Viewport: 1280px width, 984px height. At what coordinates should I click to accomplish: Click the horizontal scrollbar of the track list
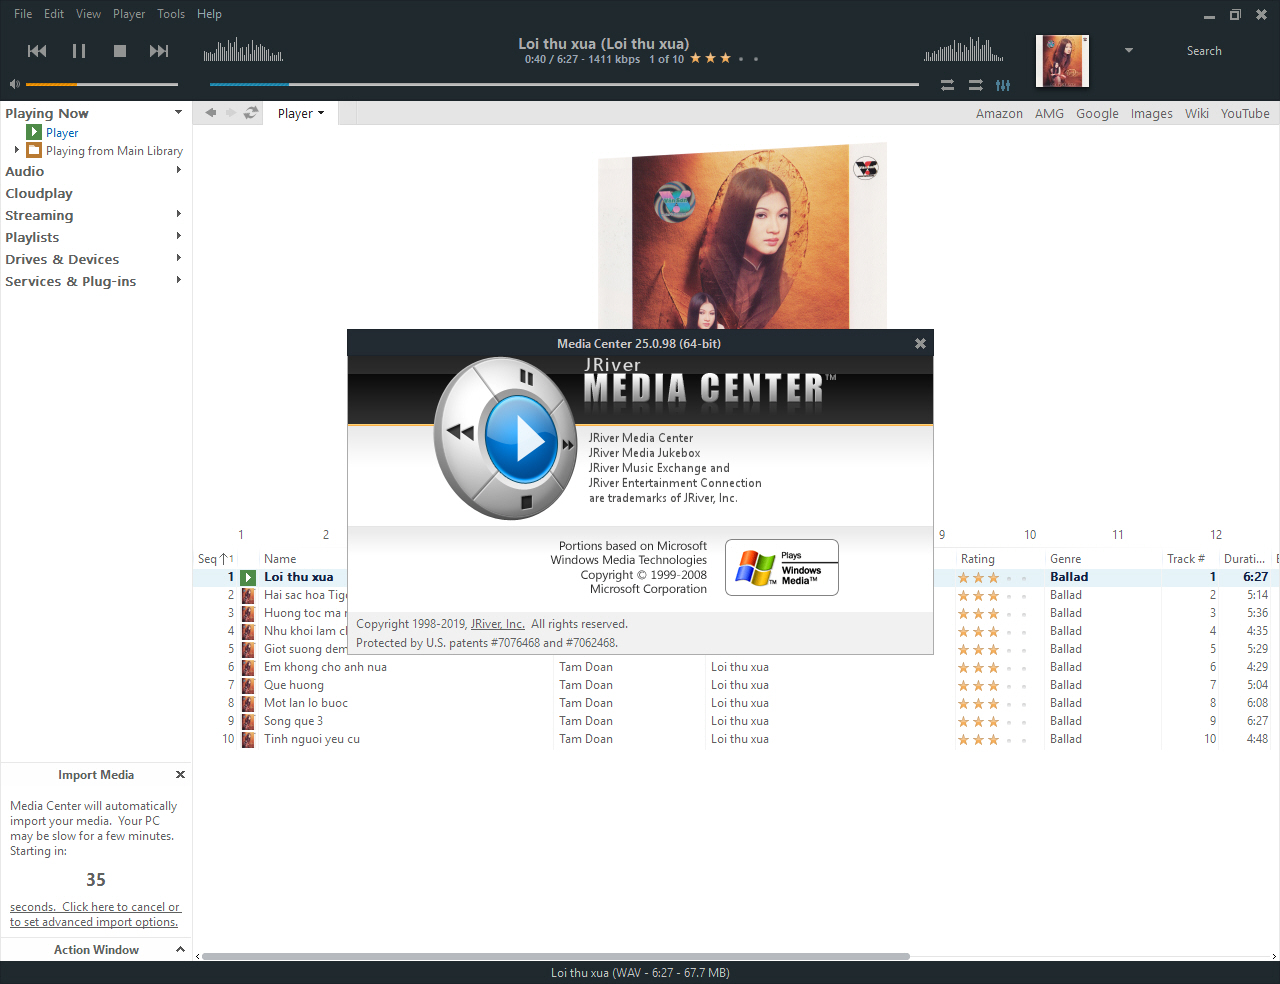555,956
